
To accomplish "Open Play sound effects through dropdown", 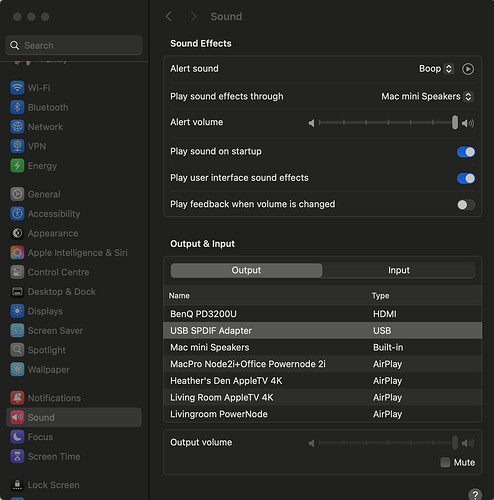I will (427, 96).
